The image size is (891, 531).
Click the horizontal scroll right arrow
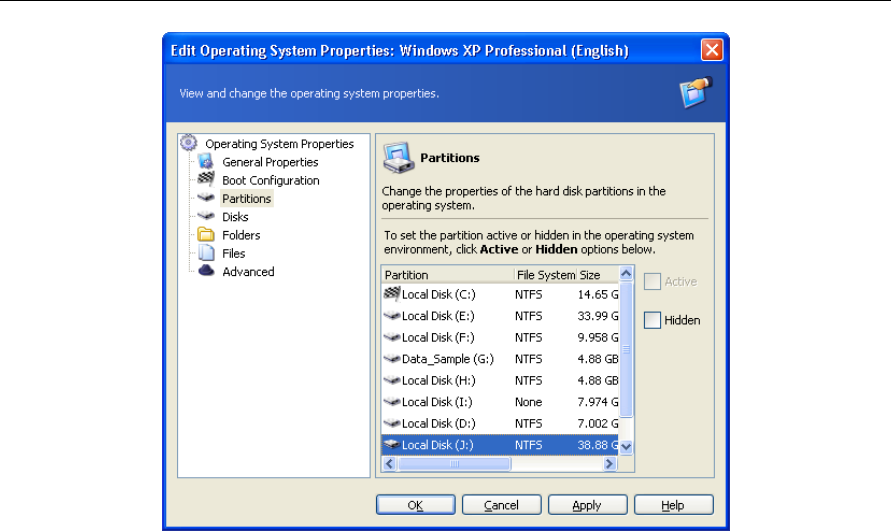[x=610, y=463]
